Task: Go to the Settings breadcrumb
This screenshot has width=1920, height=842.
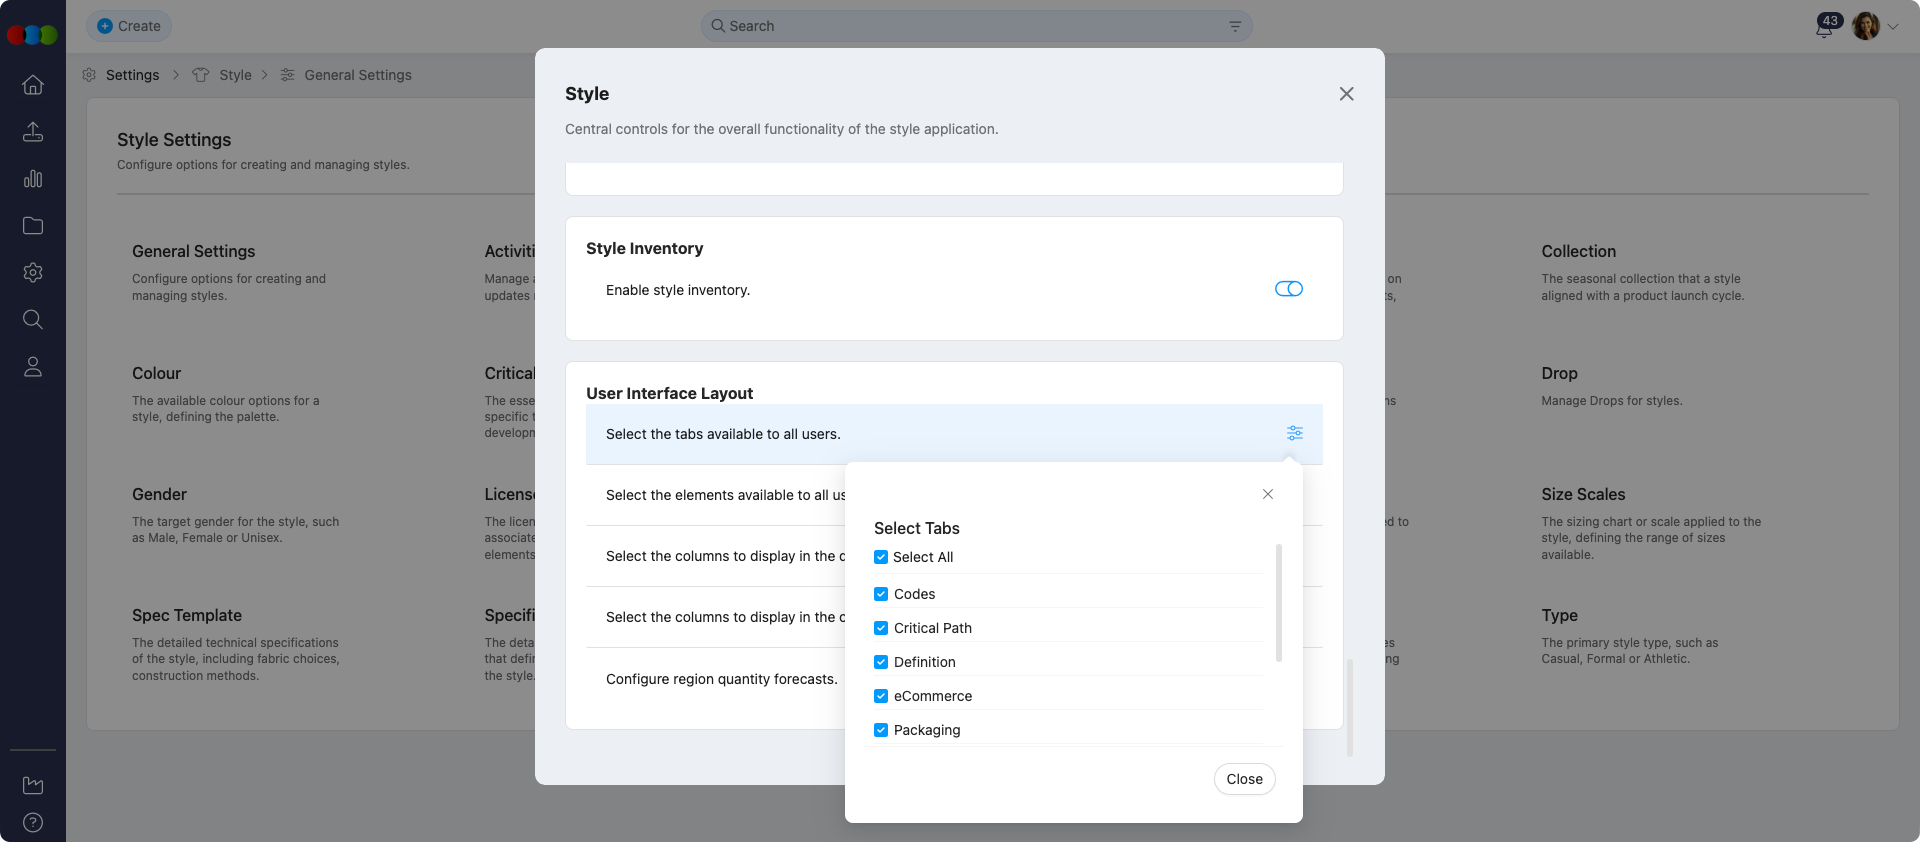Action: click(132, 75)
